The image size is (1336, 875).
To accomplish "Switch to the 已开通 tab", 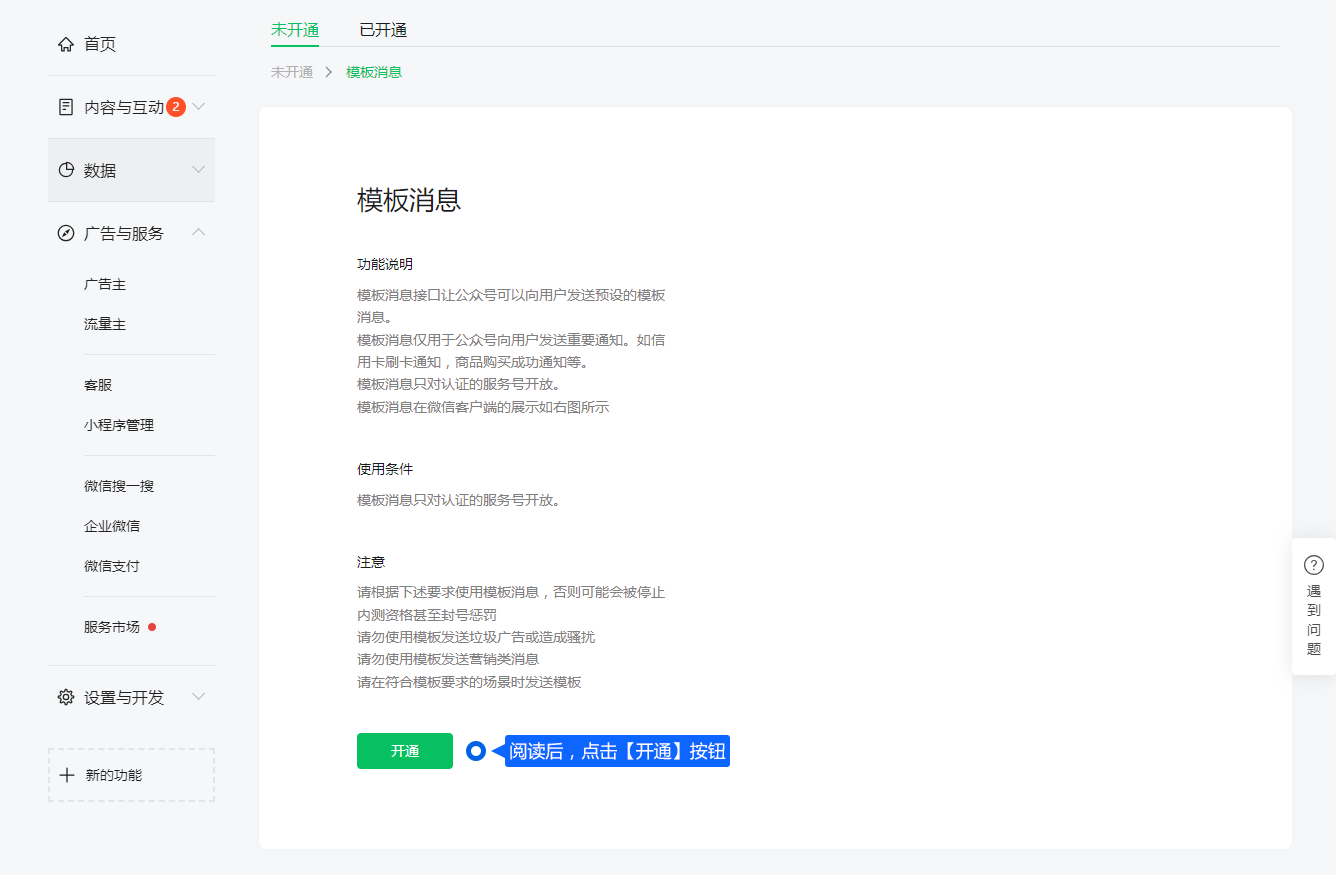I will coord(383,30).
